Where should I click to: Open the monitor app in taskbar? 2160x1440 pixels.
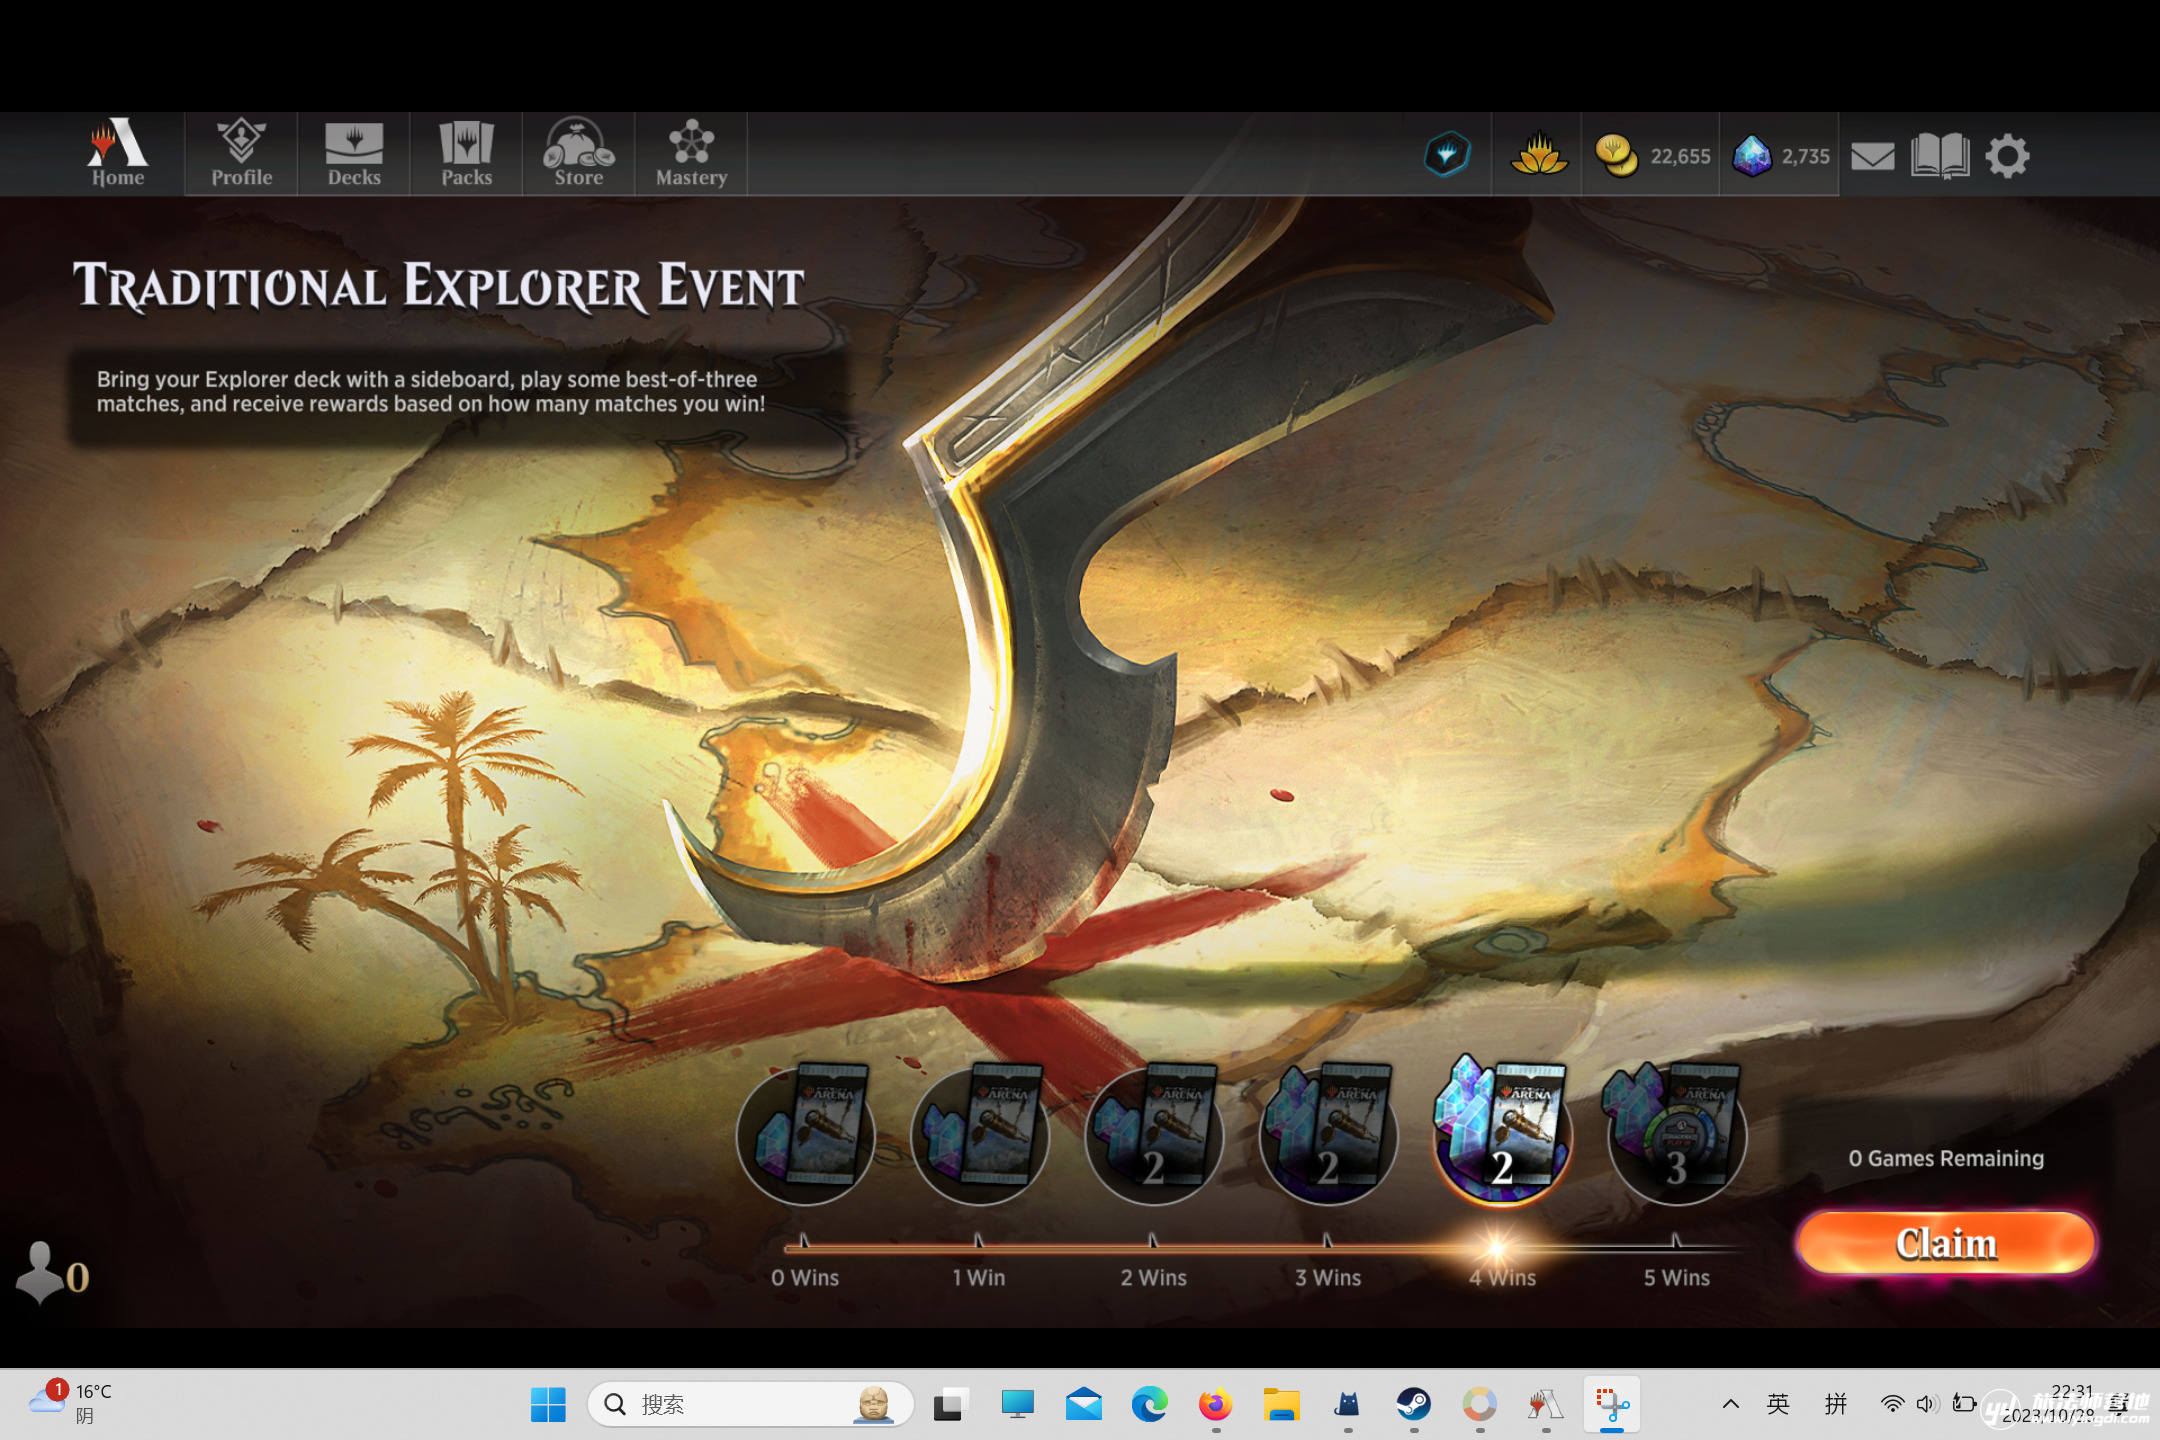(x=1017, y=1404)
